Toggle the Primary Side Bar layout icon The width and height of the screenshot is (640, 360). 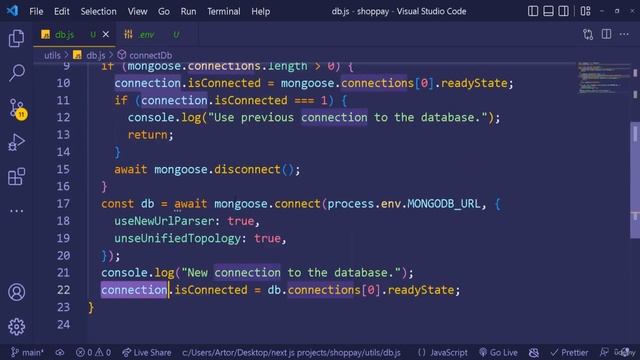[533, 11]
